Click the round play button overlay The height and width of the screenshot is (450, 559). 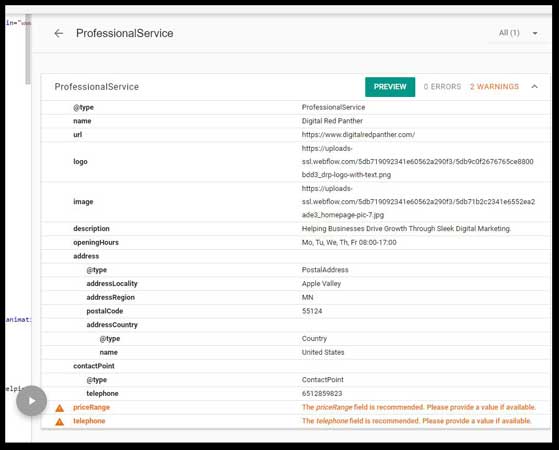pos(31,401)
